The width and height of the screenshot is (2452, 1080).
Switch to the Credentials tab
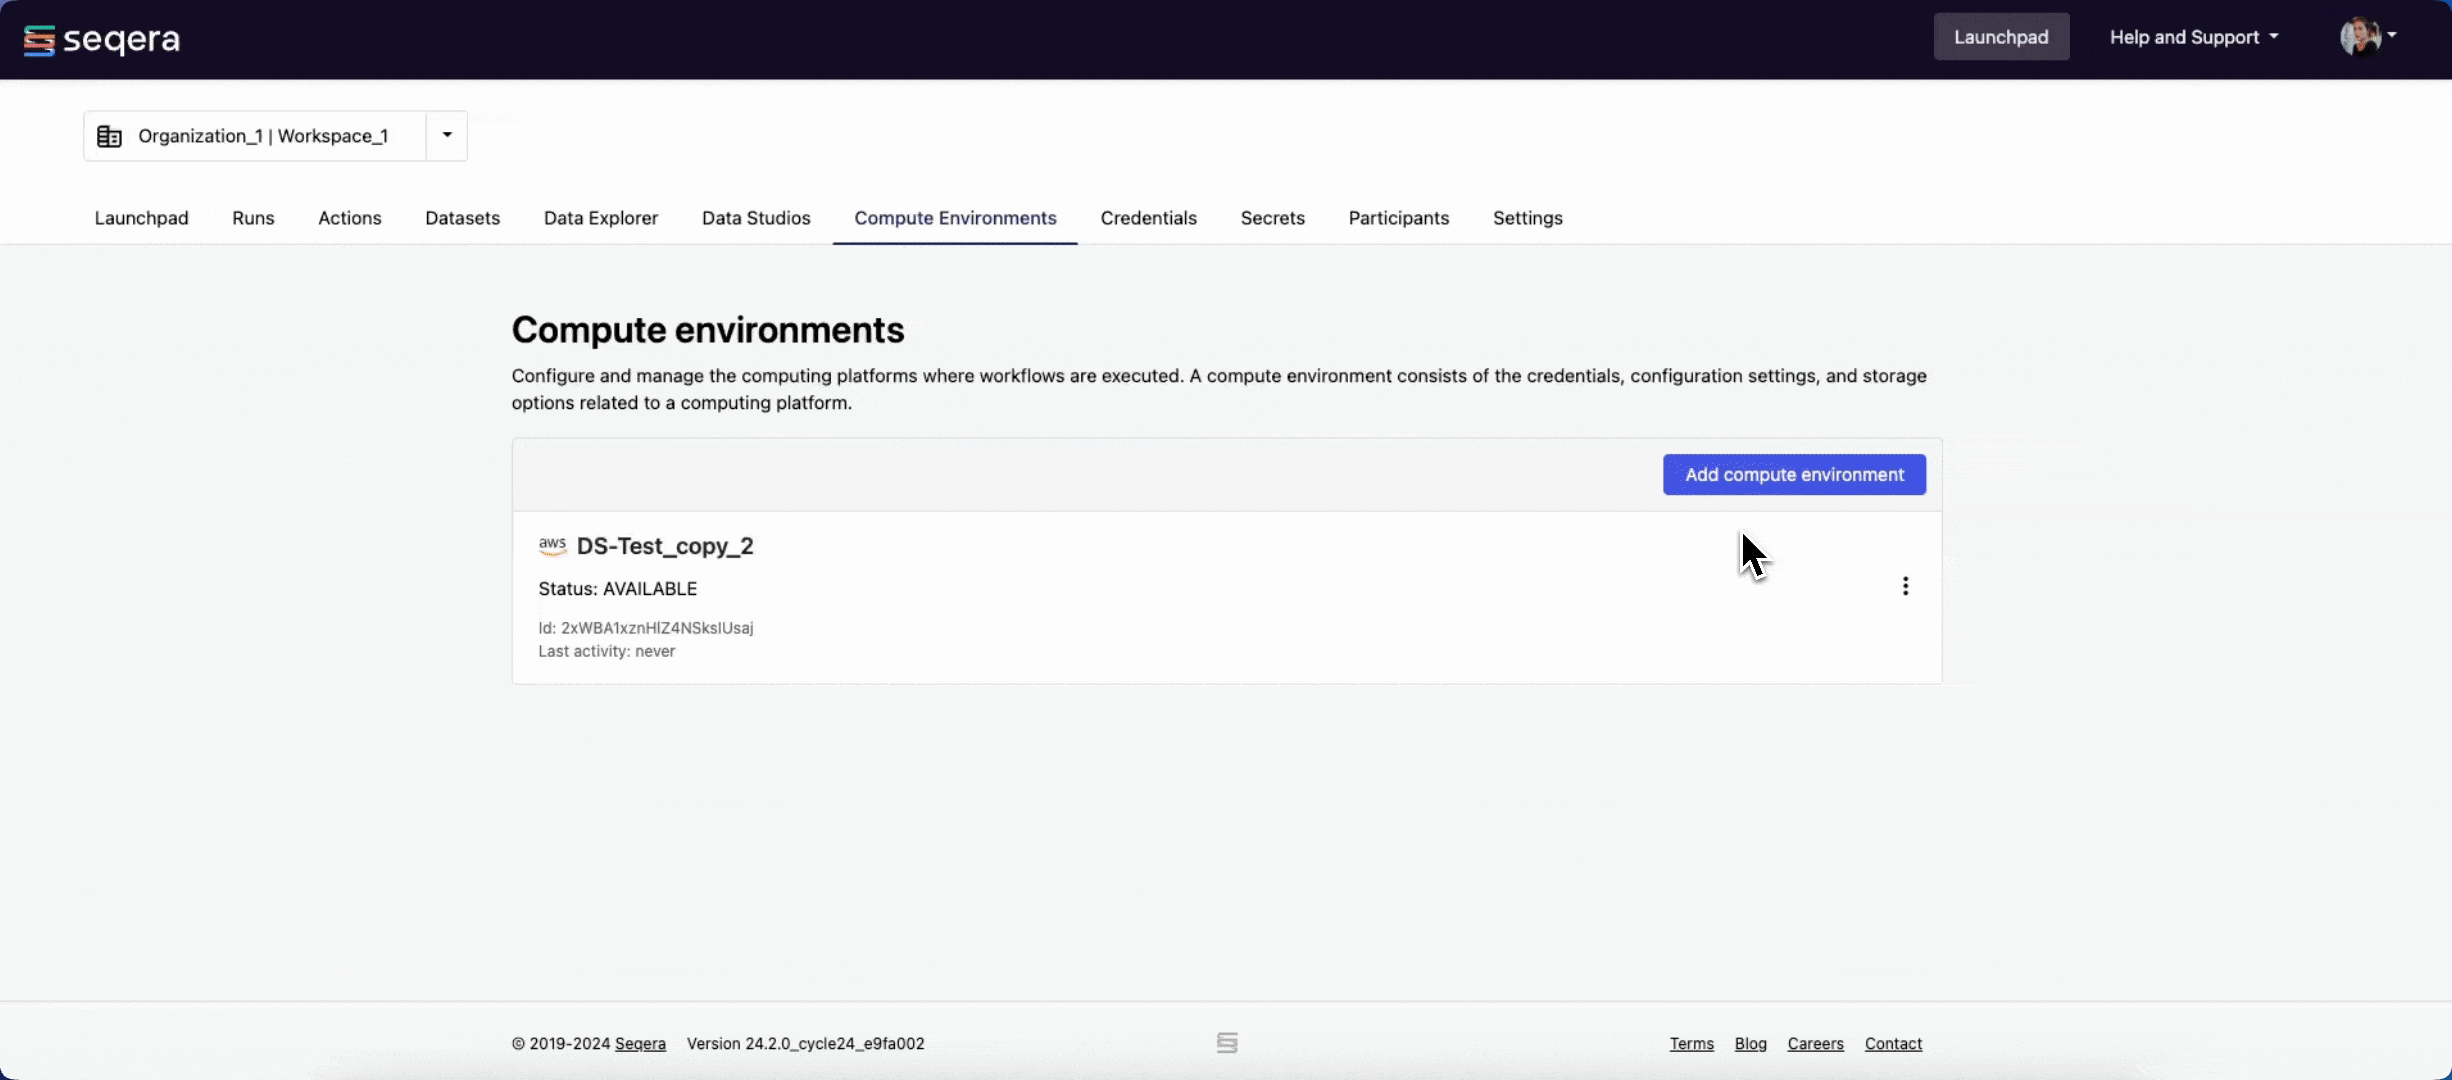(x=1148, y=218)
